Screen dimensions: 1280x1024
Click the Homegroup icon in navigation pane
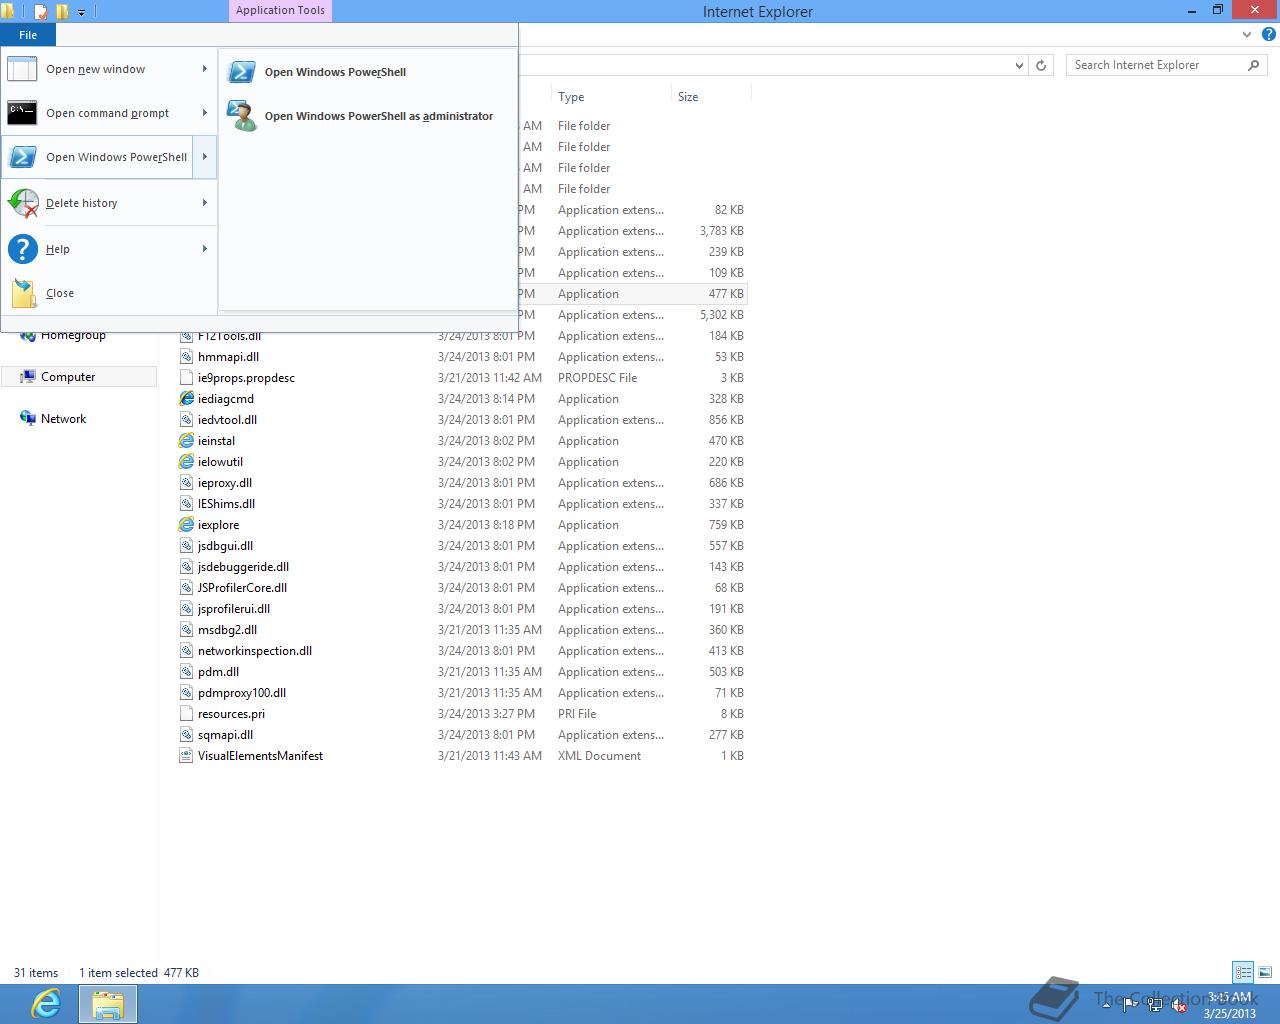27,335
